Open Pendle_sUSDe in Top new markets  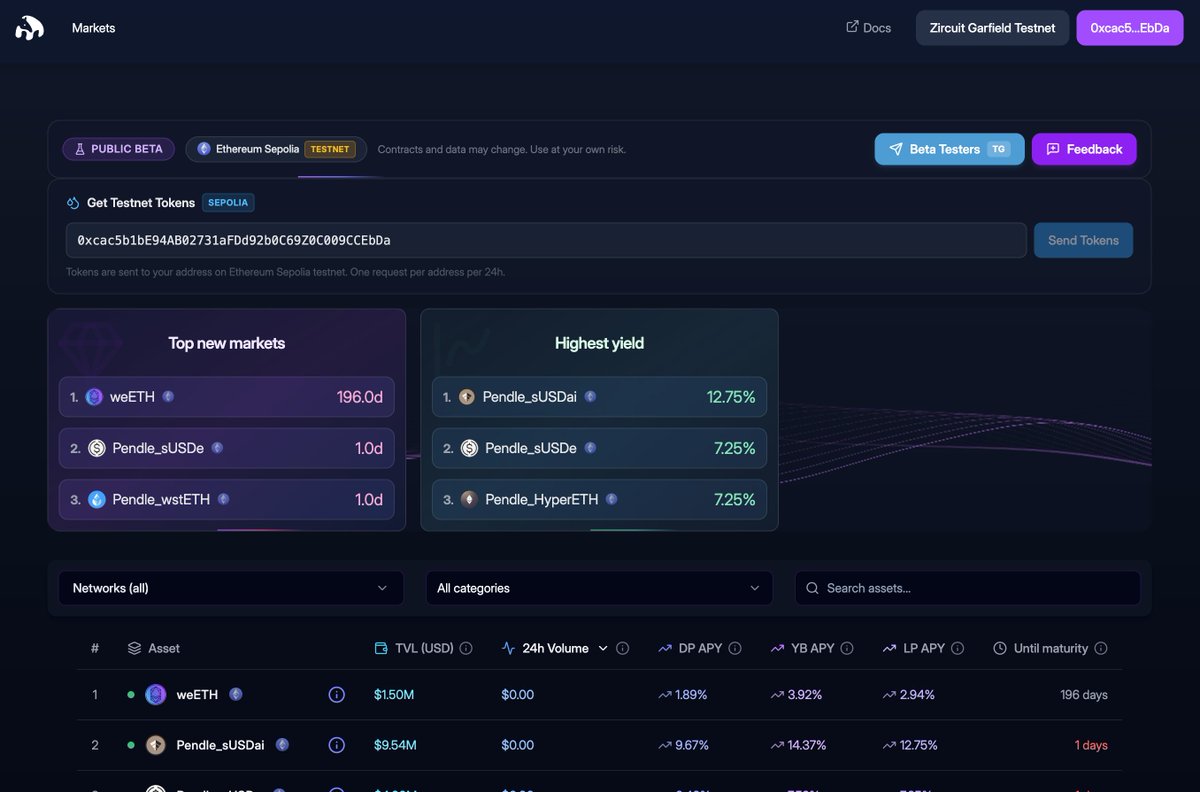pyautogui.click(x=226, y=448)
